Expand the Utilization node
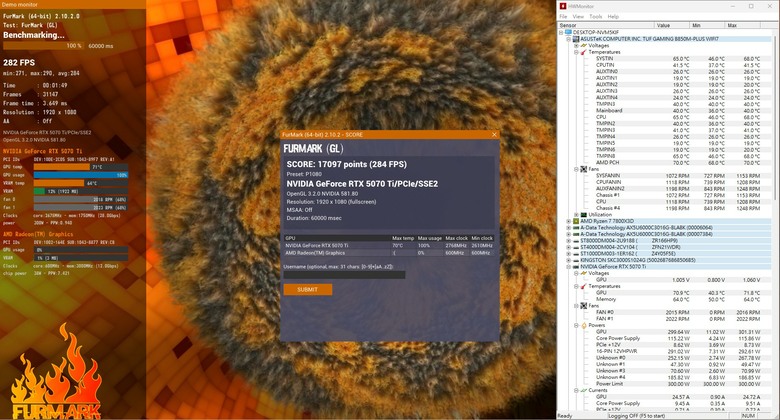780x420 pixels. coord(576,214)
